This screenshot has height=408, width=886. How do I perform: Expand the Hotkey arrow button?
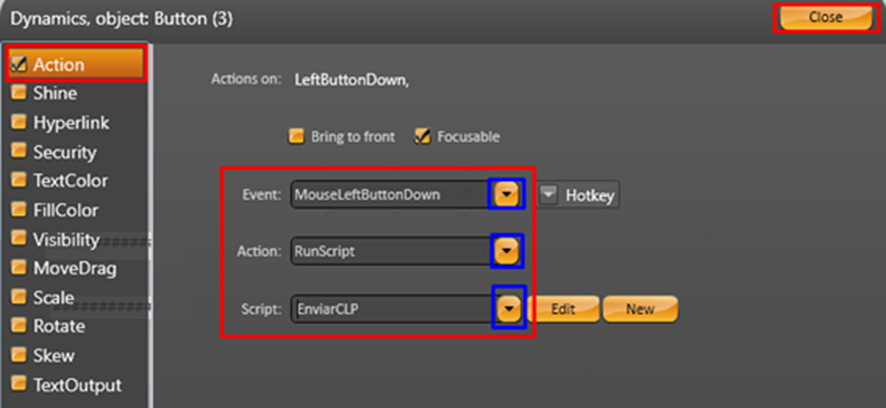pos(549,196)
